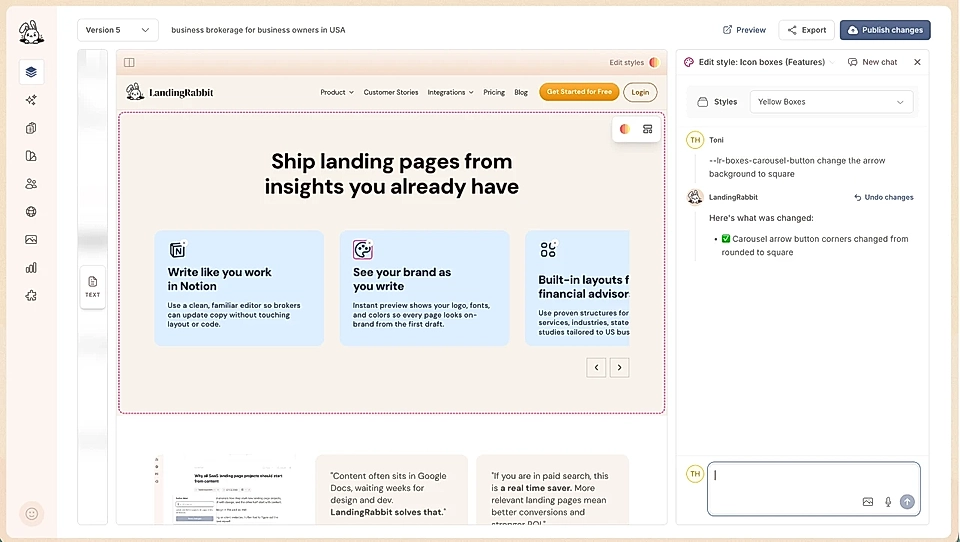
Task: Attach an image via chat input icon
Action: [868, 502]
